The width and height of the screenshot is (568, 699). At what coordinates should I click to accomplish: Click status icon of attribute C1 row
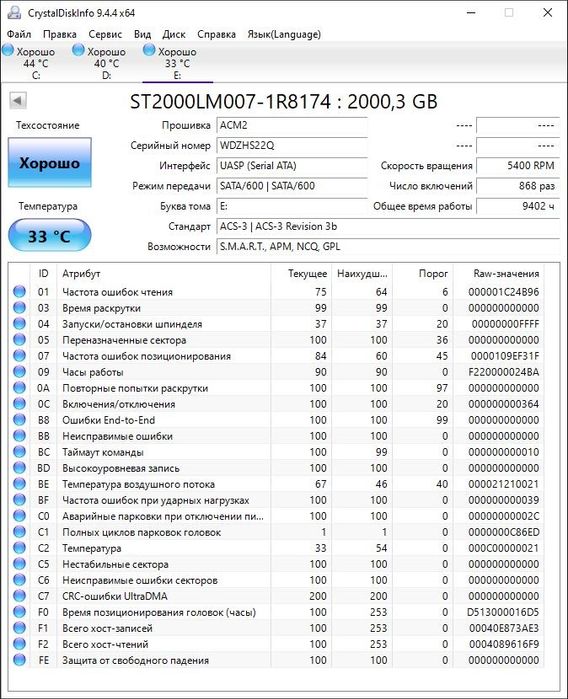click(x=19, y=532)
